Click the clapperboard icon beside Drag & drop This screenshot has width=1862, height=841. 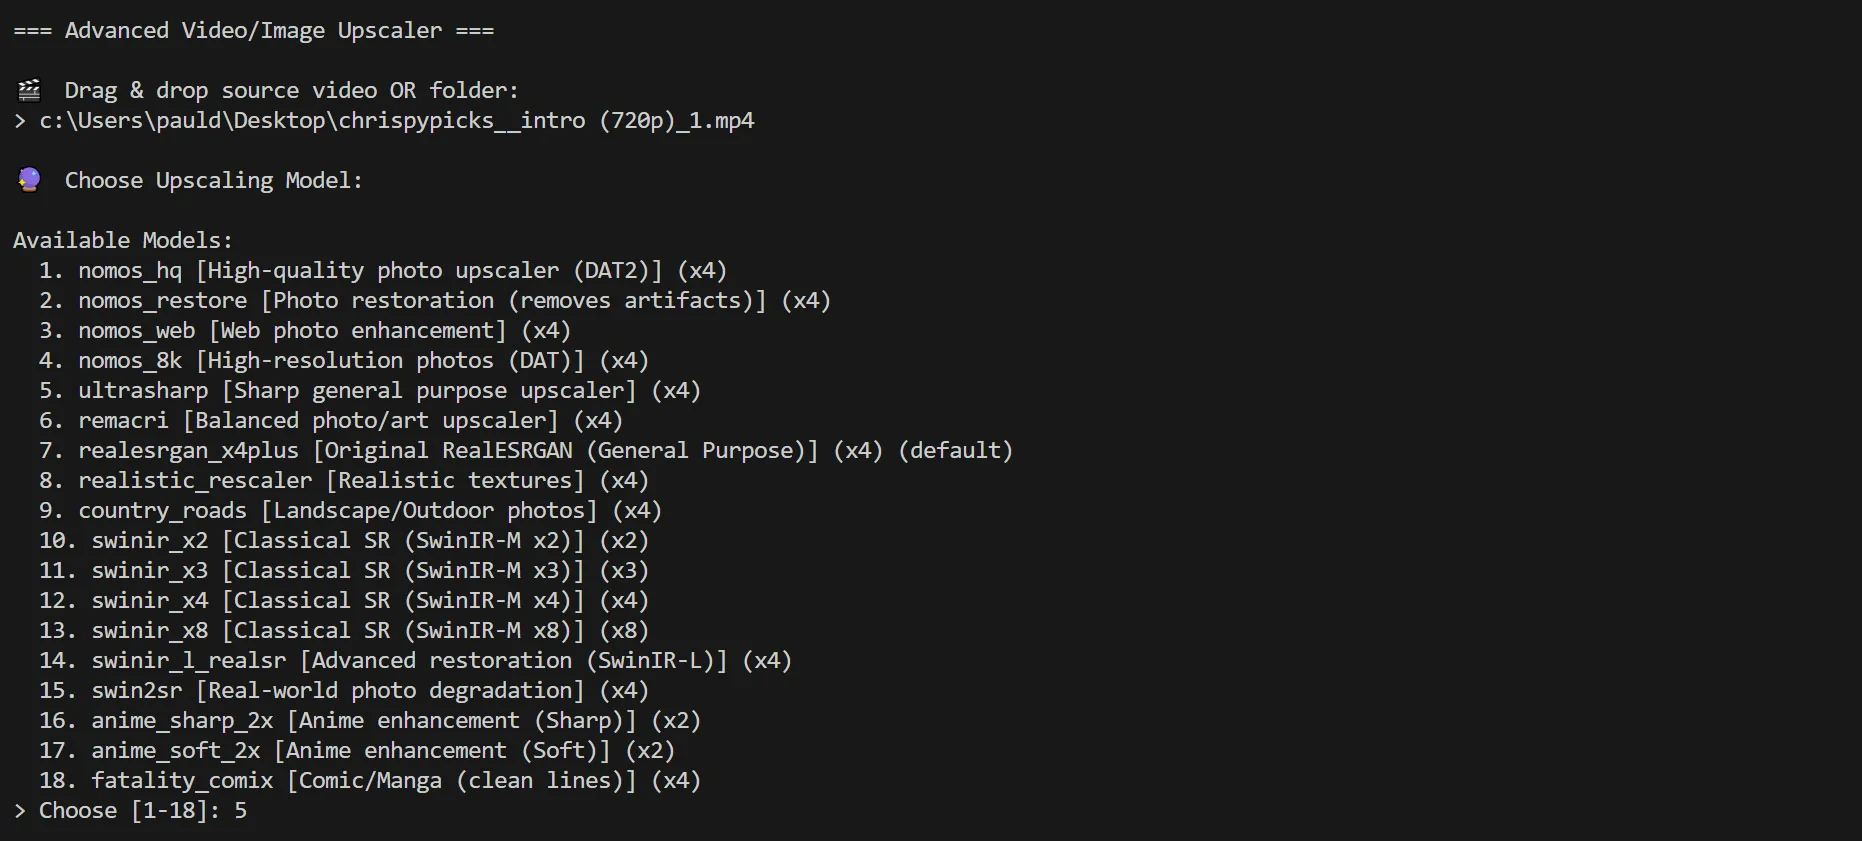29,91
